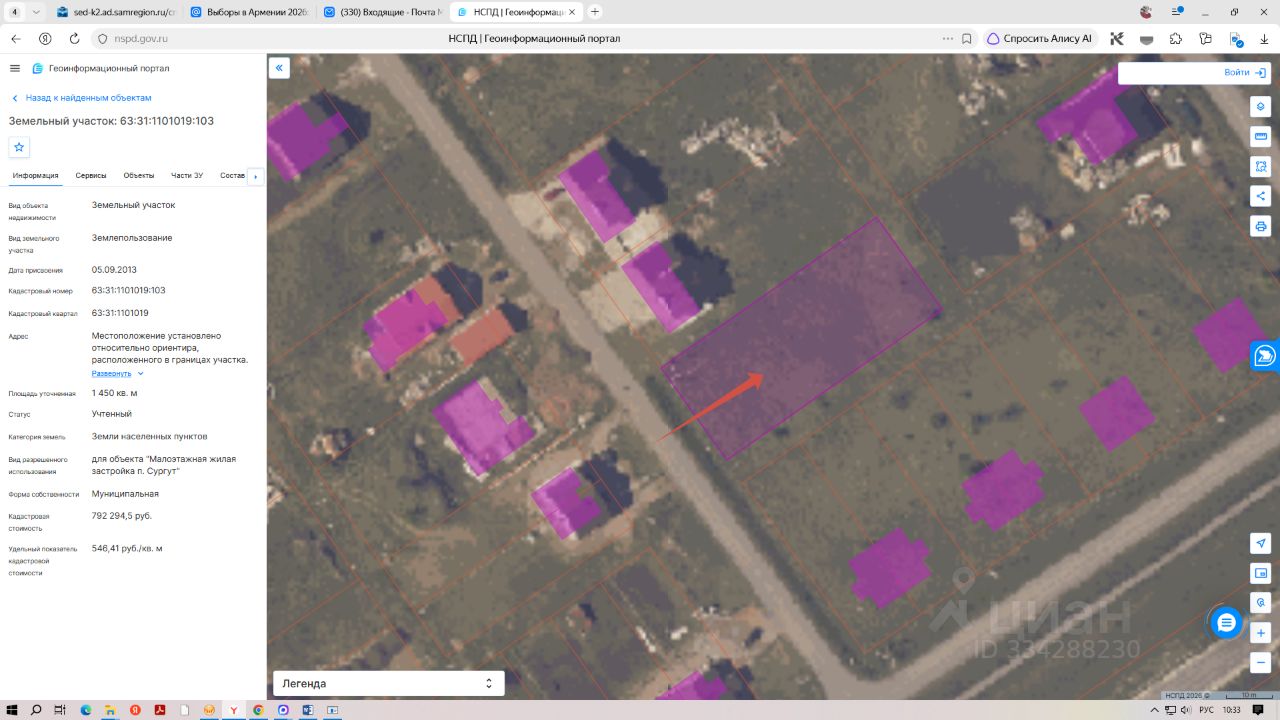Activate the area selection tool icon
This screenshot has width=1280, height=720.
1260,166
